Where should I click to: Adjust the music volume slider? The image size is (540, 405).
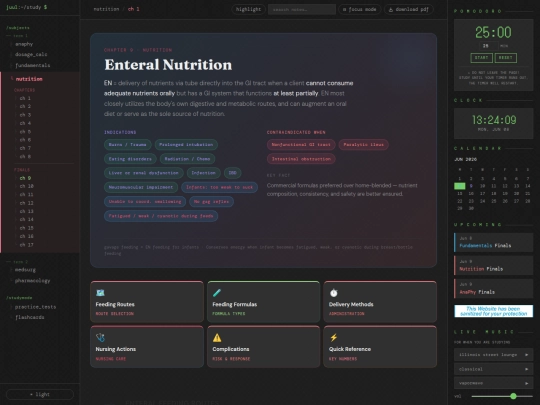tap(502, 396)
